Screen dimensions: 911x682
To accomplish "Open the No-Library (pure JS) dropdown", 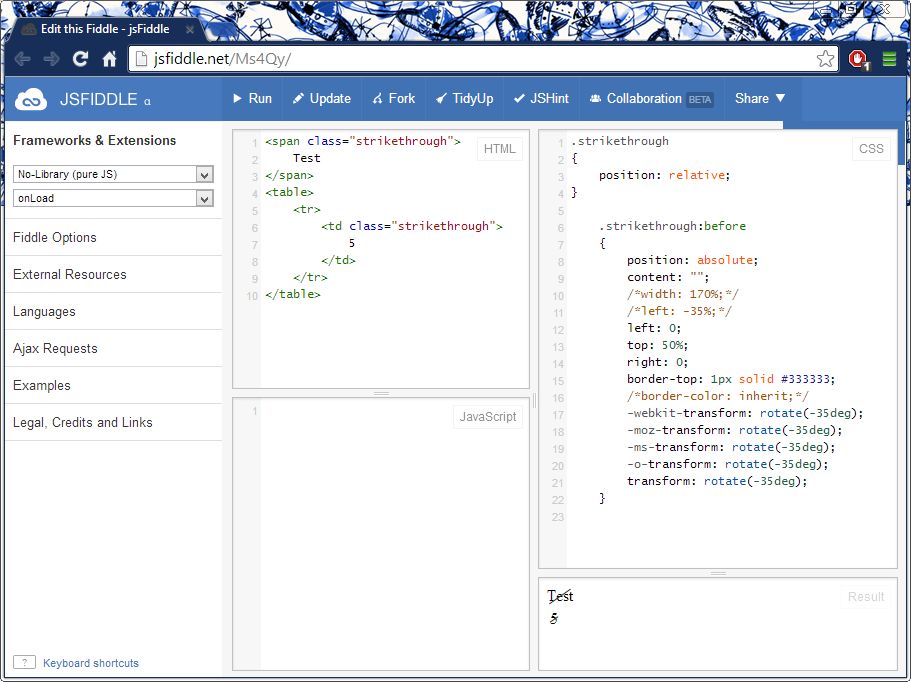I will pos(113,174).
